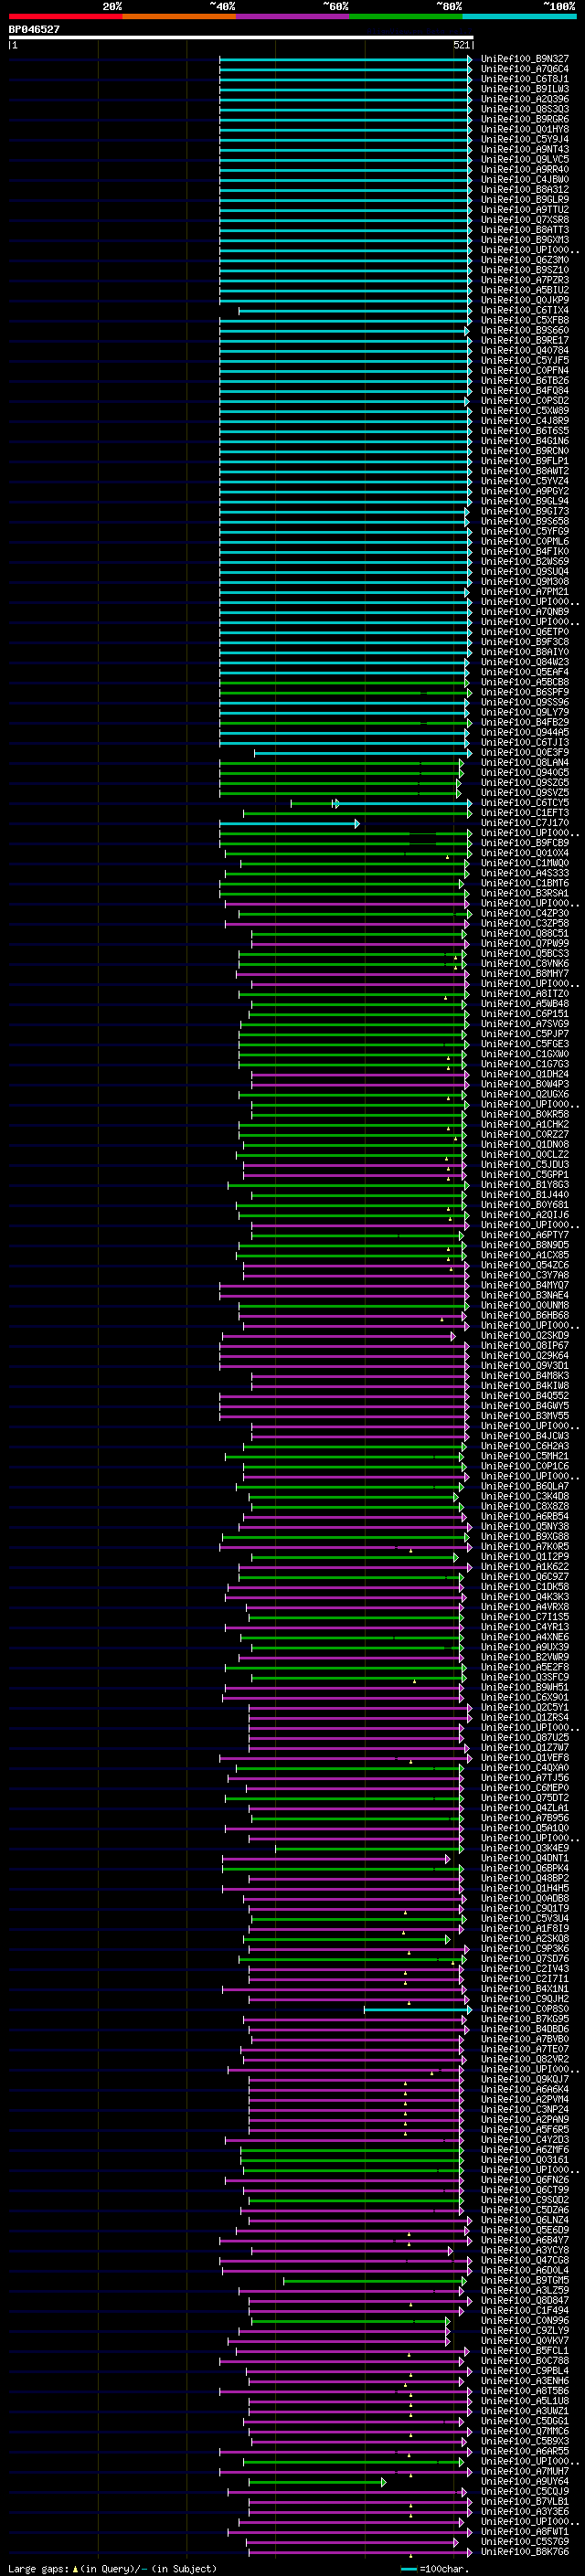Open hit UniRef100_A7Q6C4
Screen dimensions: 585x2576
(x=525, y=69)
